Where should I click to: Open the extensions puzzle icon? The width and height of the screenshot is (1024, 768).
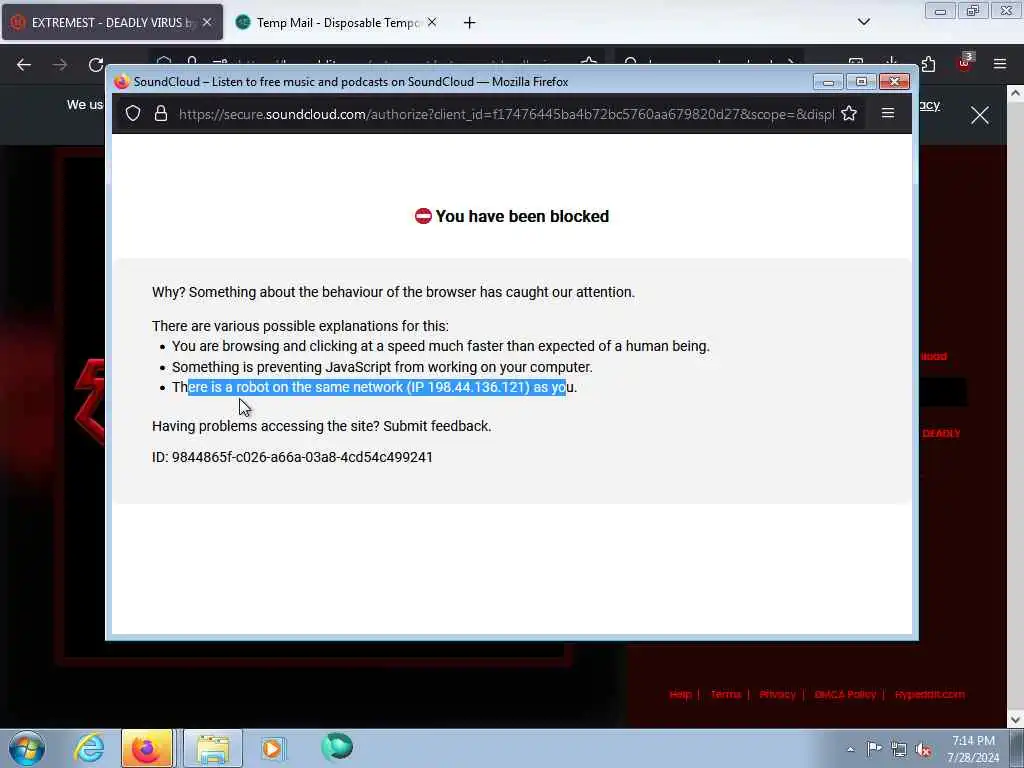coord(928,64)
